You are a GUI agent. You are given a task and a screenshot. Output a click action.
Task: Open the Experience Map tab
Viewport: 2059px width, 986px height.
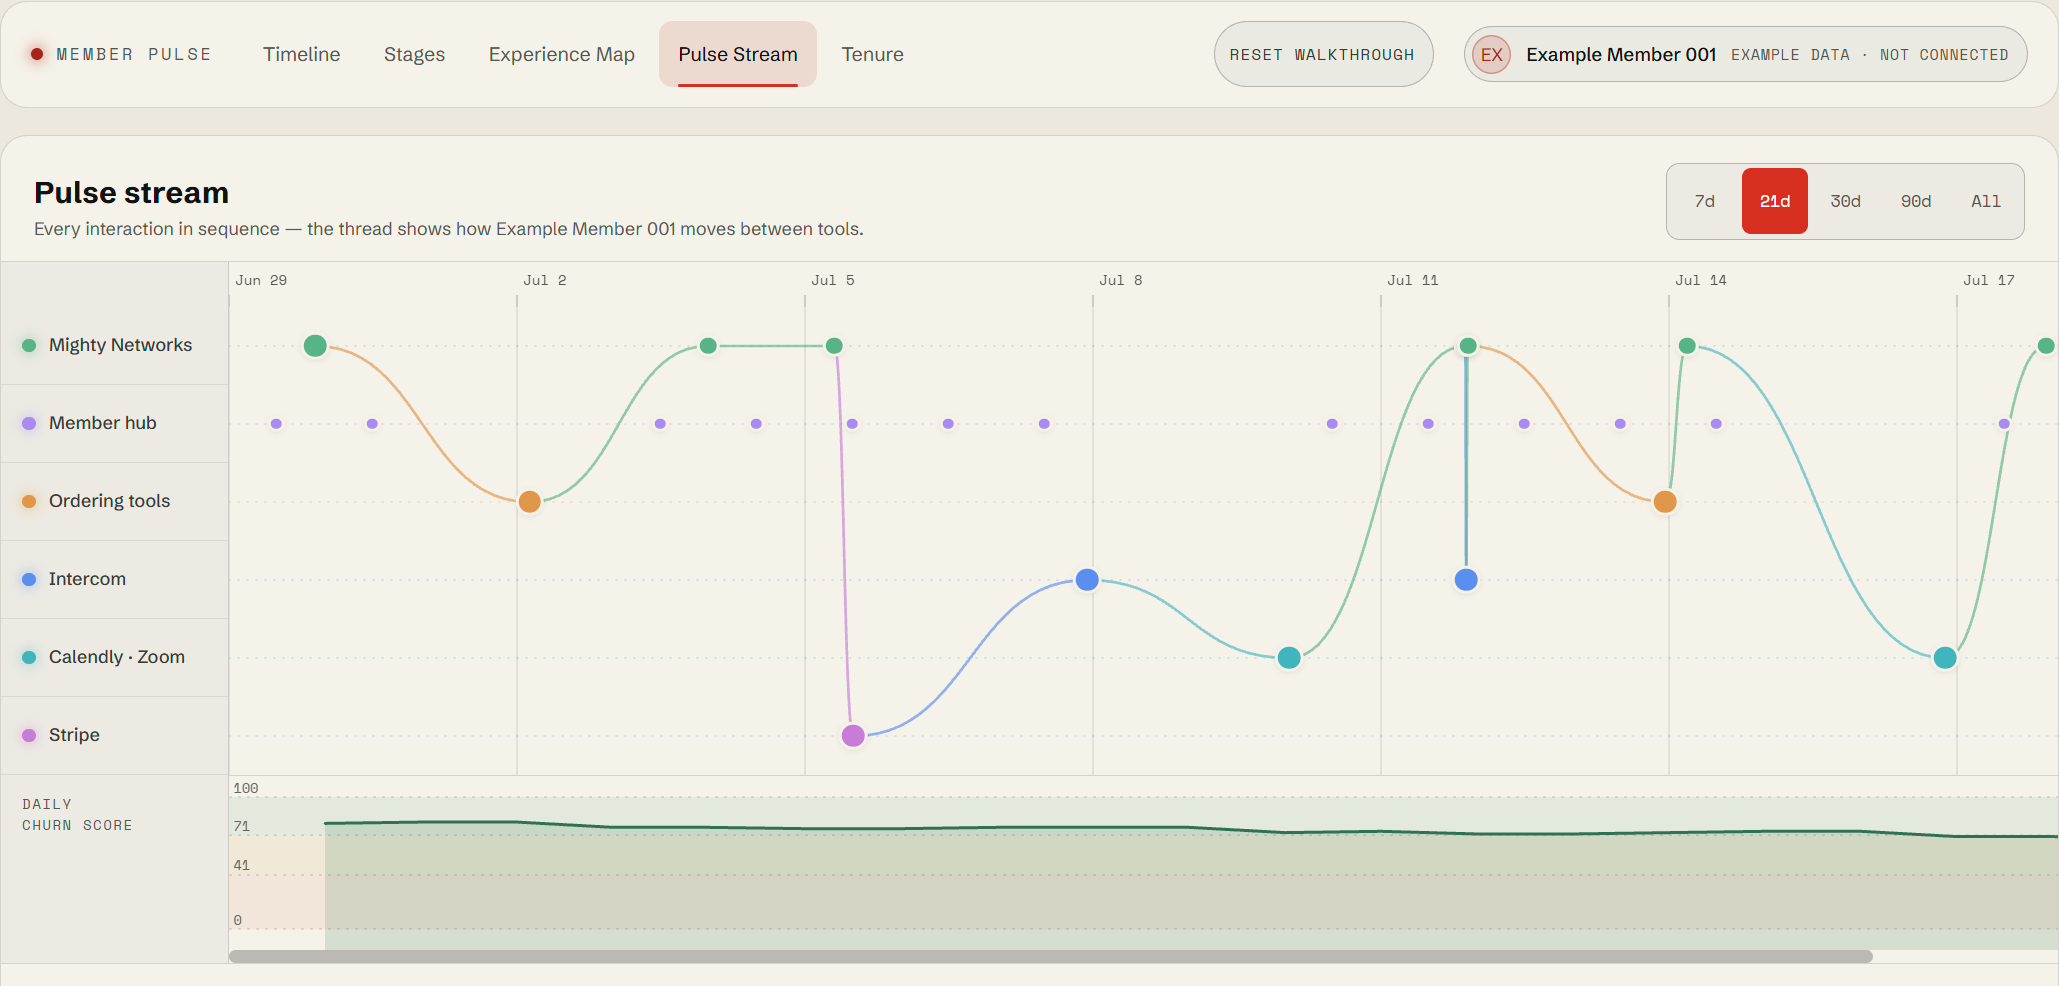tap(561, 54)
